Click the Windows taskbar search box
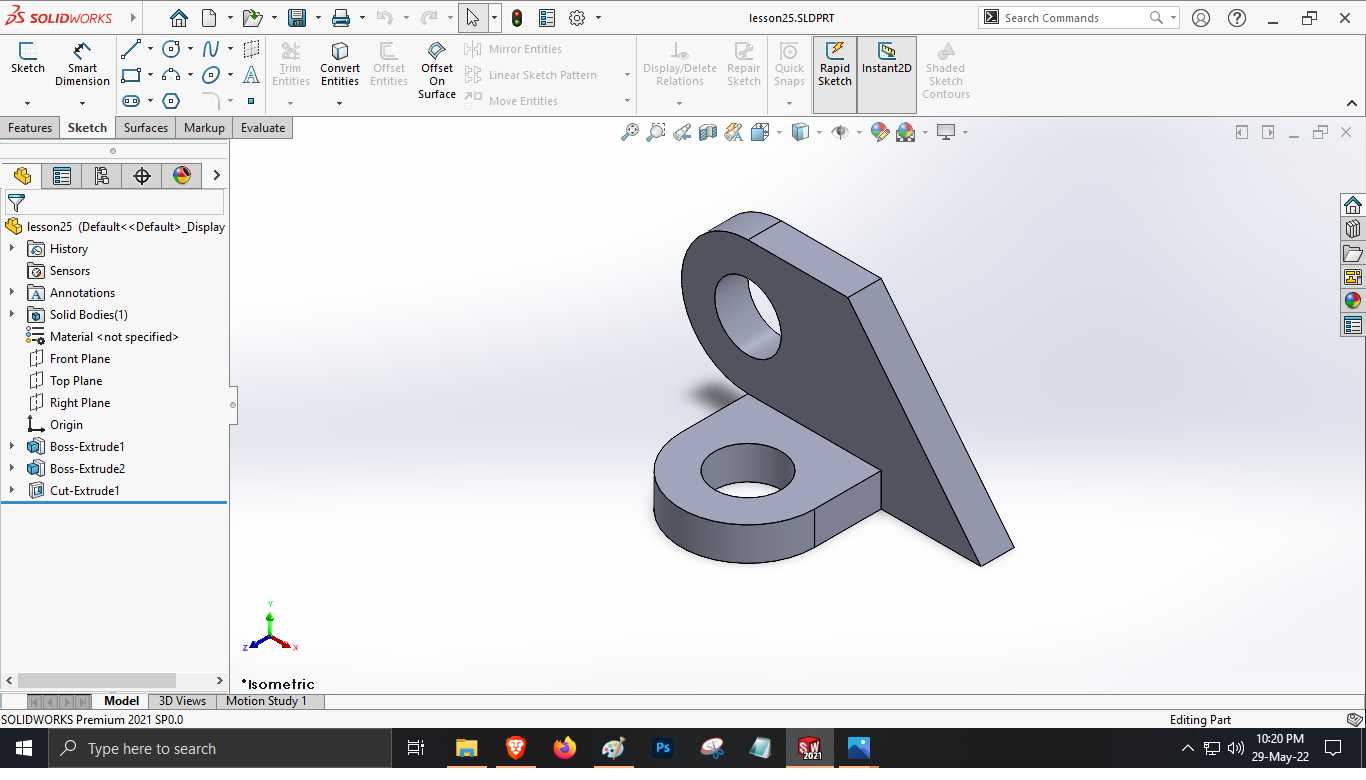Image resolution: width=1366 pixels, height=780 pixels. coord(220,748)
